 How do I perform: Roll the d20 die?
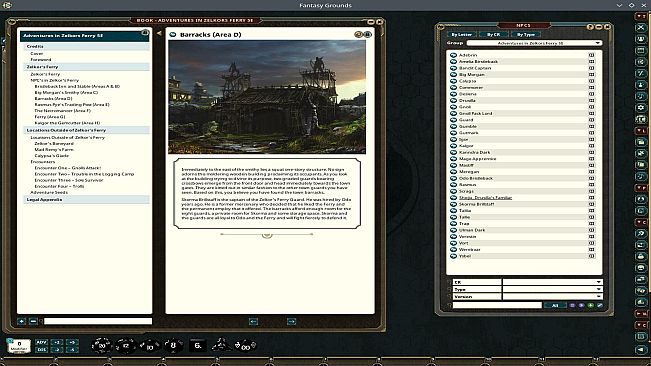[x=102, y=345]
